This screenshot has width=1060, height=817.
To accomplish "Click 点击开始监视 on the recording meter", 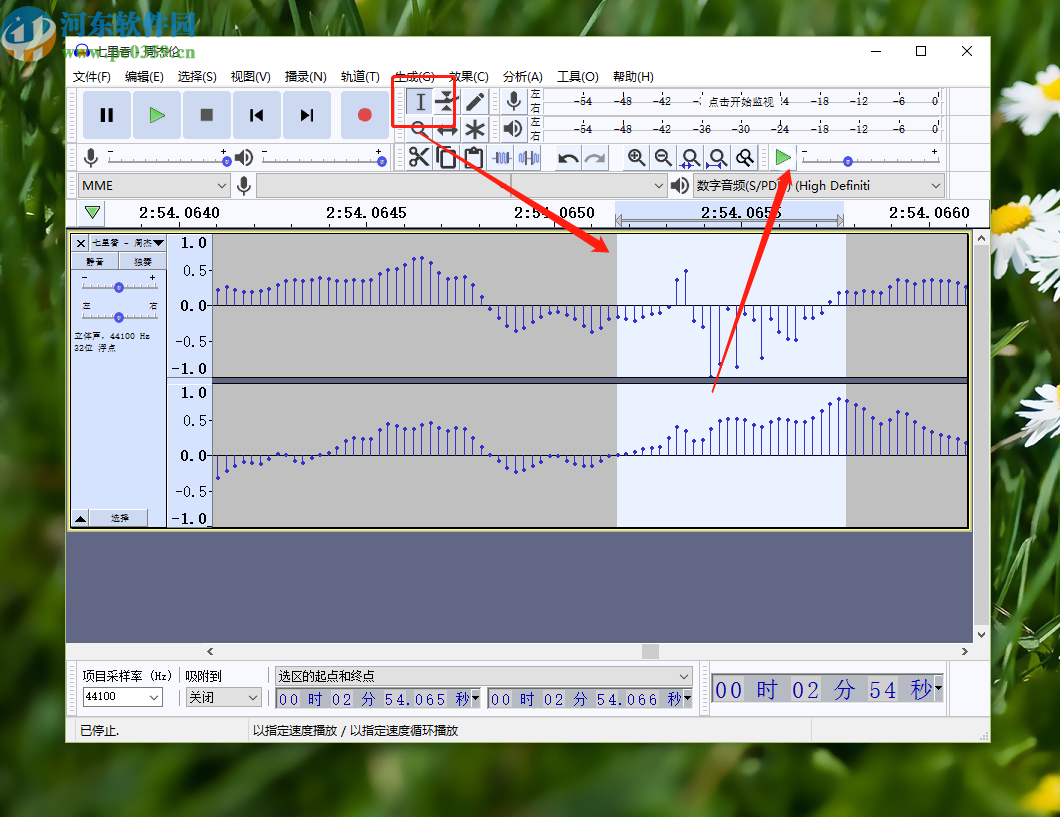I will (x=741, y=101).
